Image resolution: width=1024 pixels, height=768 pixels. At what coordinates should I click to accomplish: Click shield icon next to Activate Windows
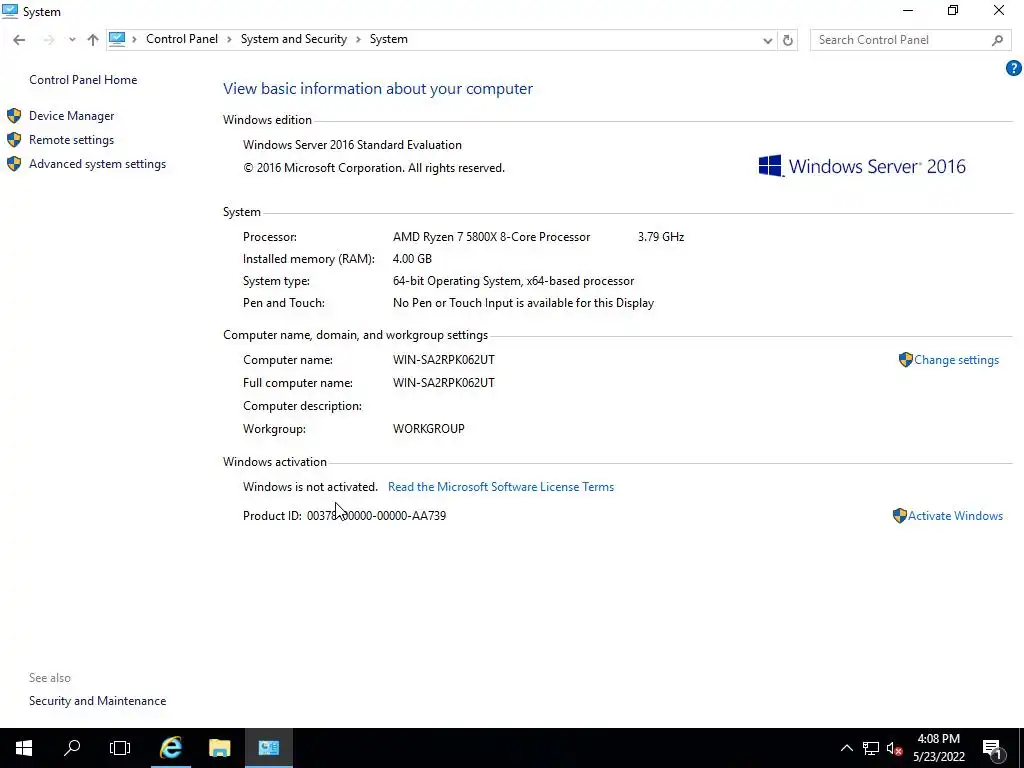(900, 516)
